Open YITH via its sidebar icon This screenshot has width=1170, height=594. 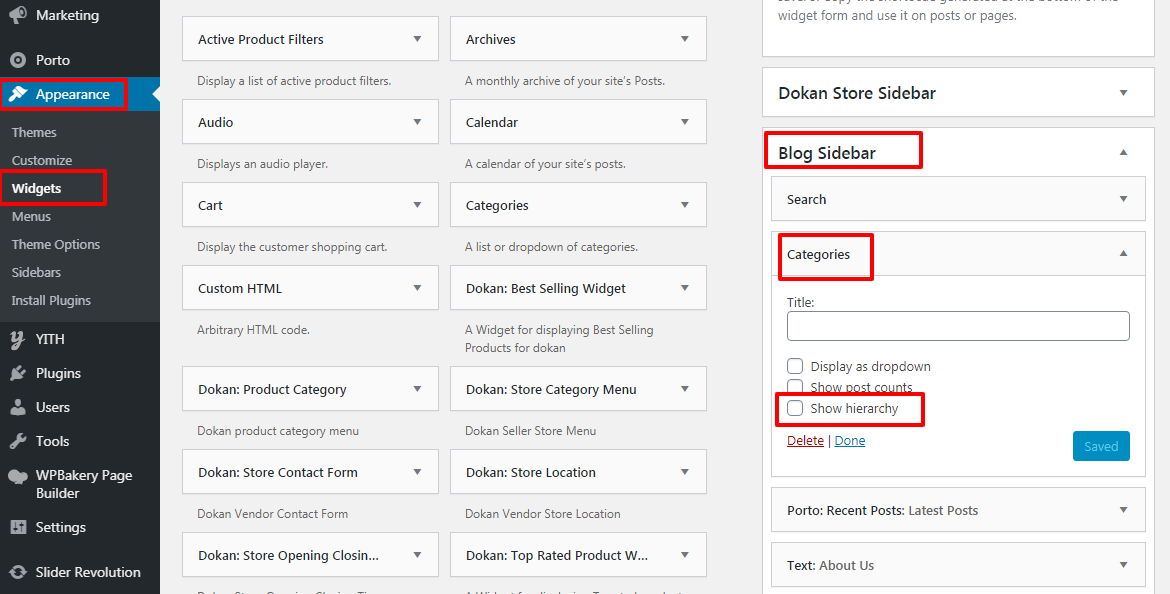(x=18, y=339)
